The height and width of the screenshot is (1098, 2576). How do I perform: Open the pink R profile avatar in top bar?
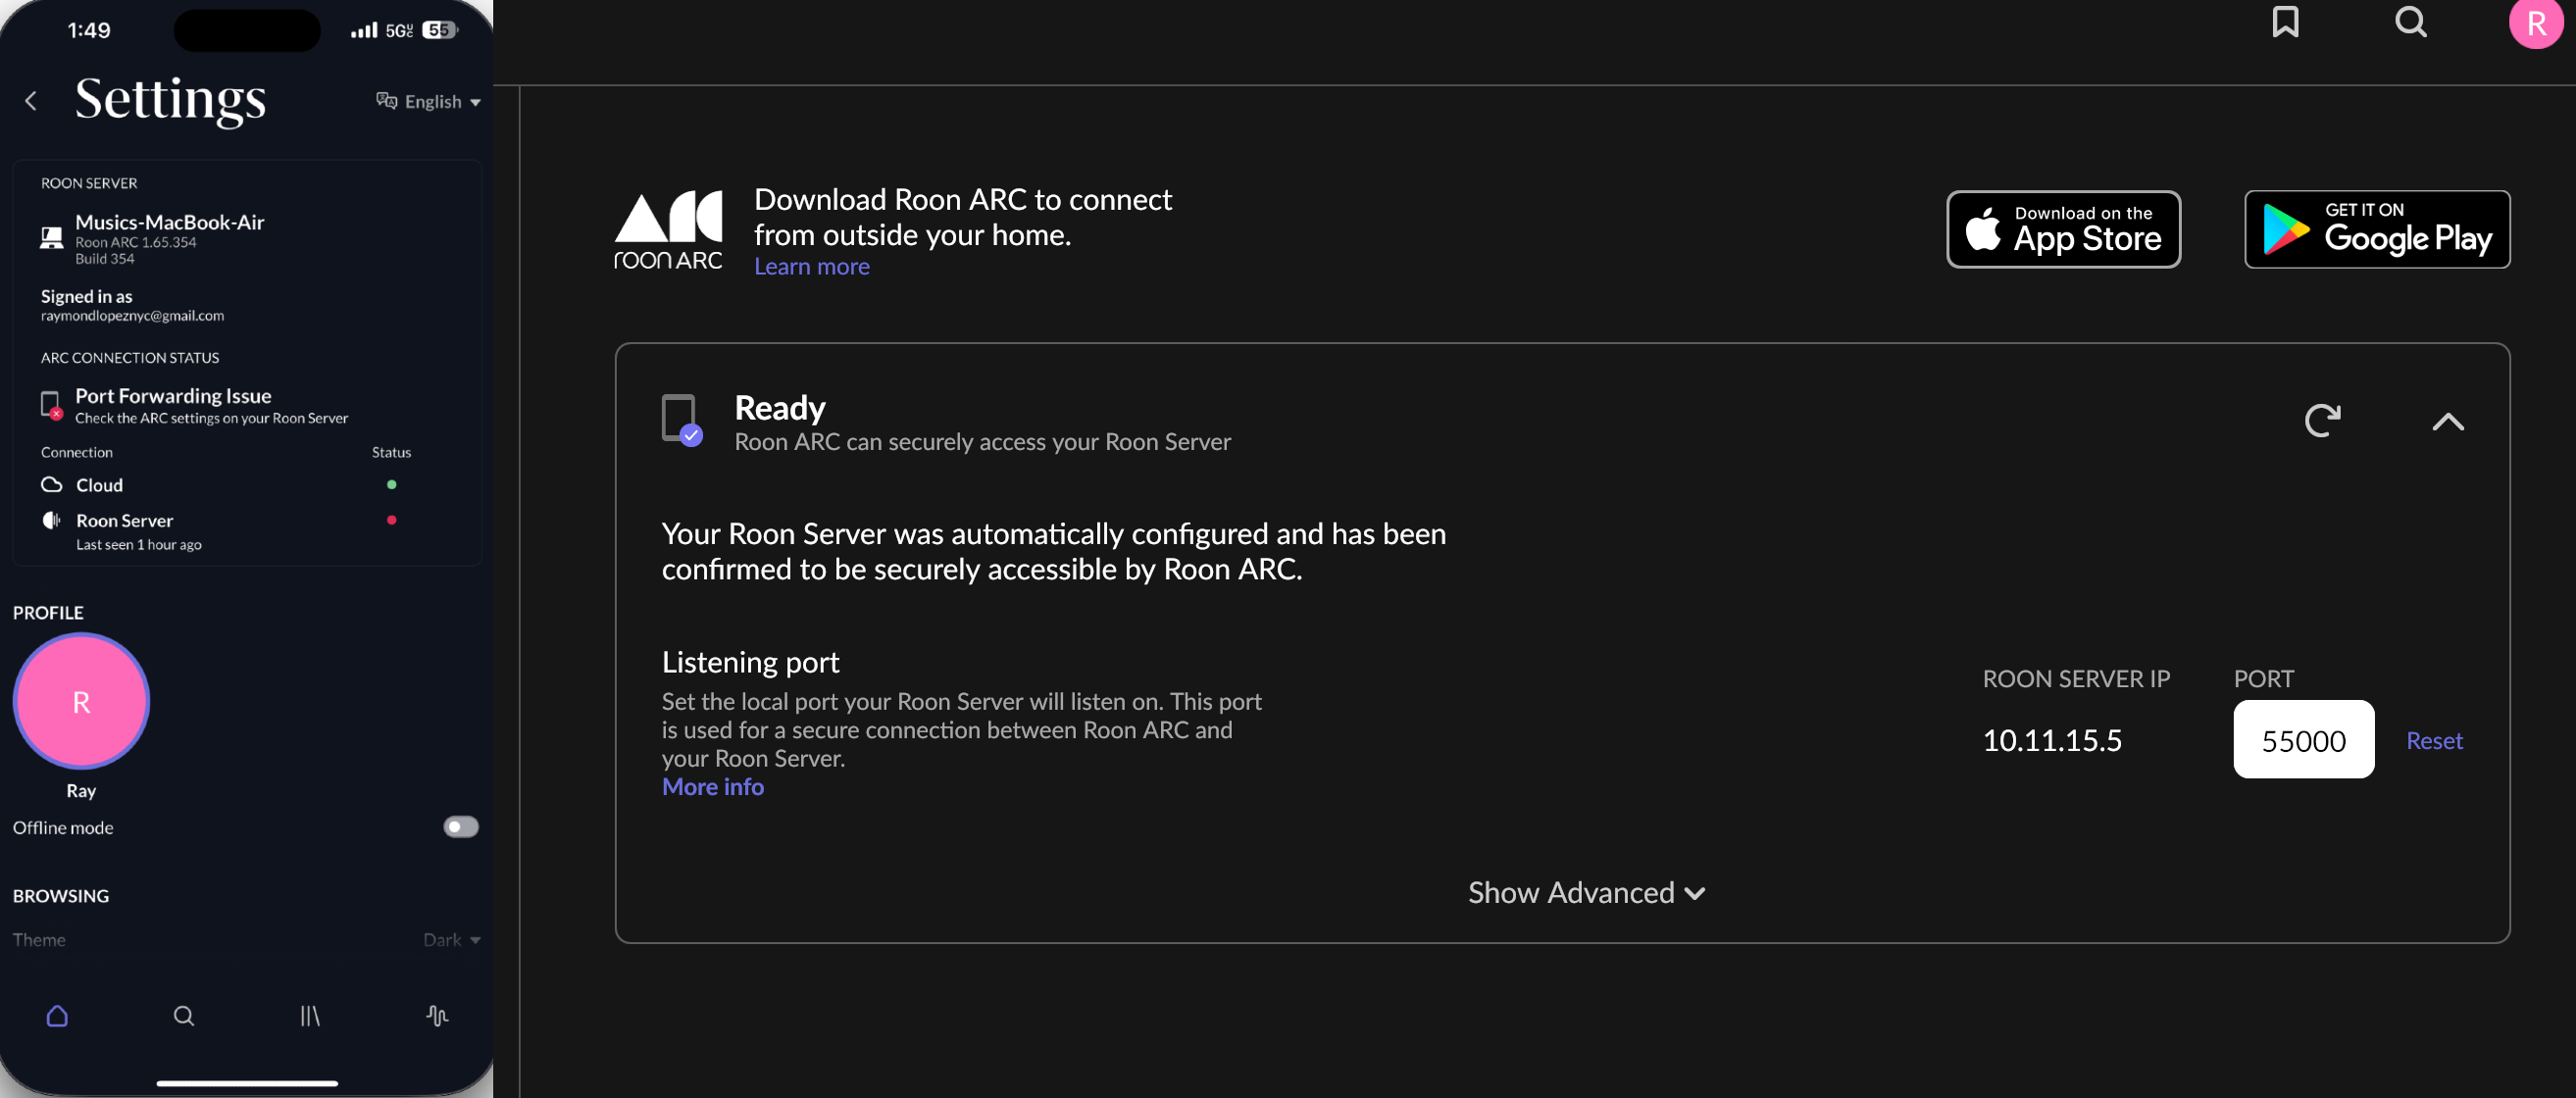pyautogui.click(x=2537, y=23)
